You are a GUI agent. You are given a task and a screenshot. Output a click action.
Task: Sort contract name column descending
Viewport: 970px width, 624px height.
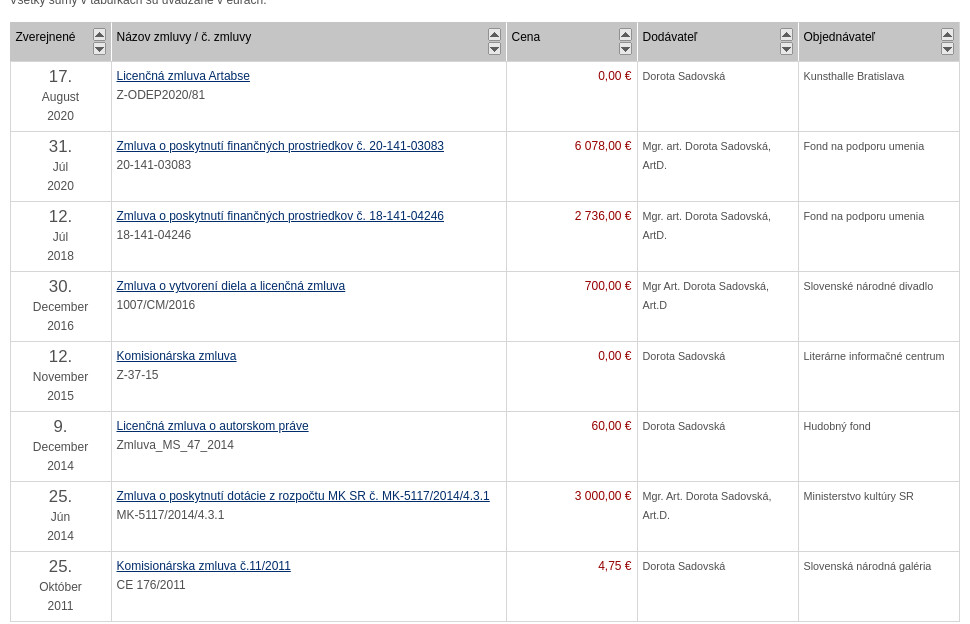tap(494, 49)
